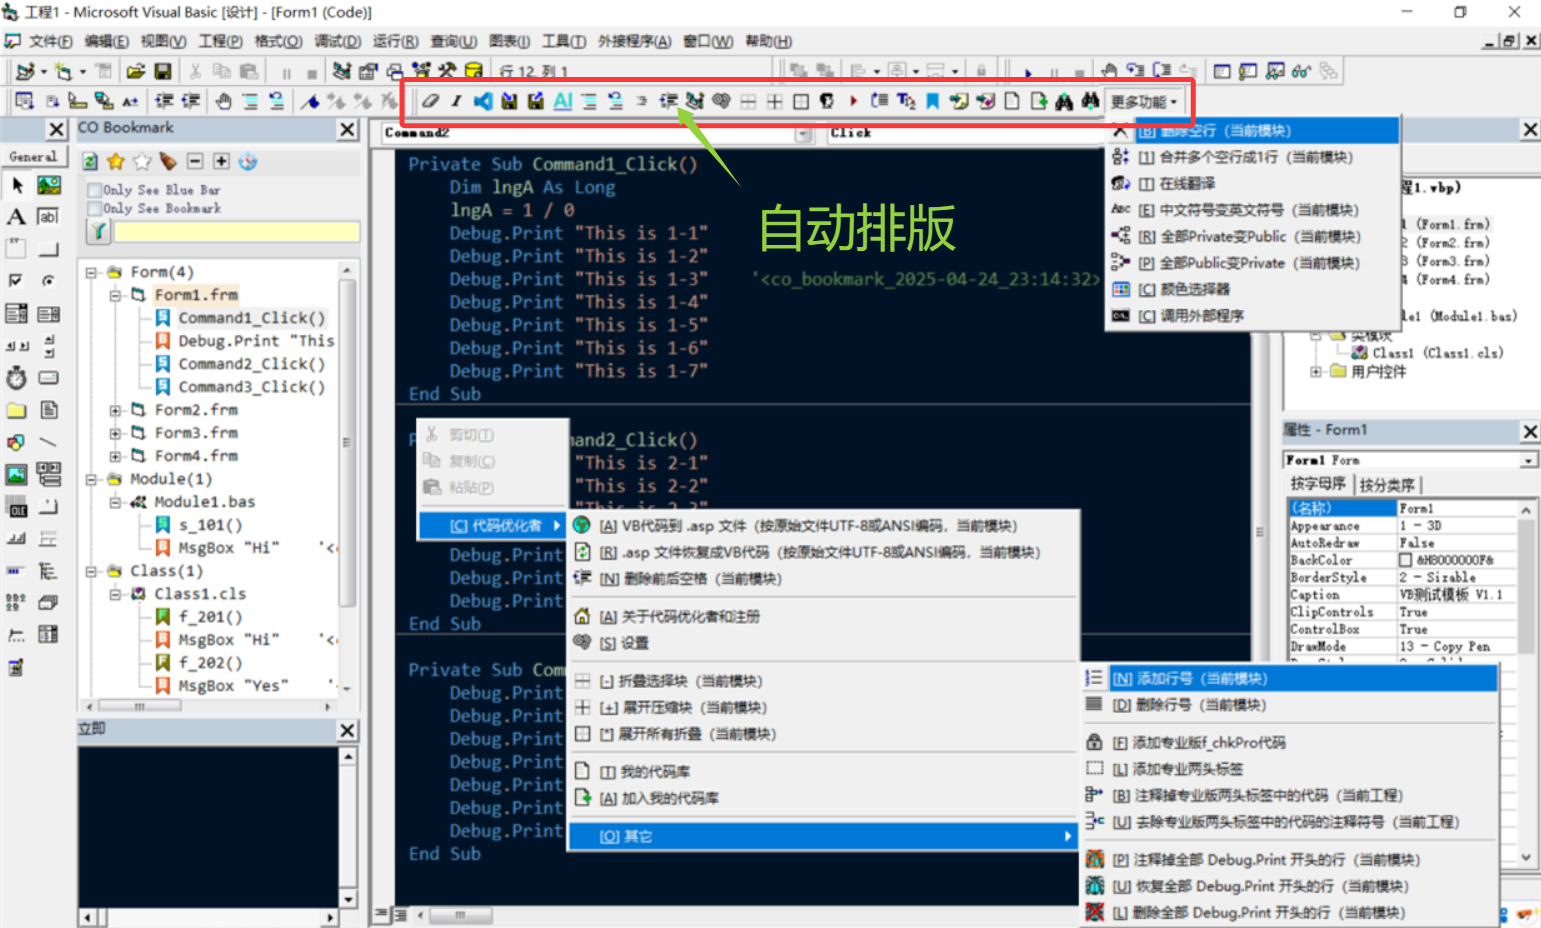
Task: Enable the 'Only See Bookmark' checkbox
Action: (x=94, y=208)
